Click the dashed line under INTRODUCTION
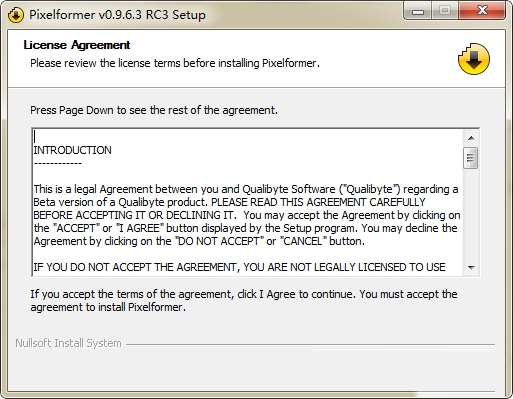Image resolution: width=513 pixels, height=399 pixels. pyautogui.click(x=58, y=163)
